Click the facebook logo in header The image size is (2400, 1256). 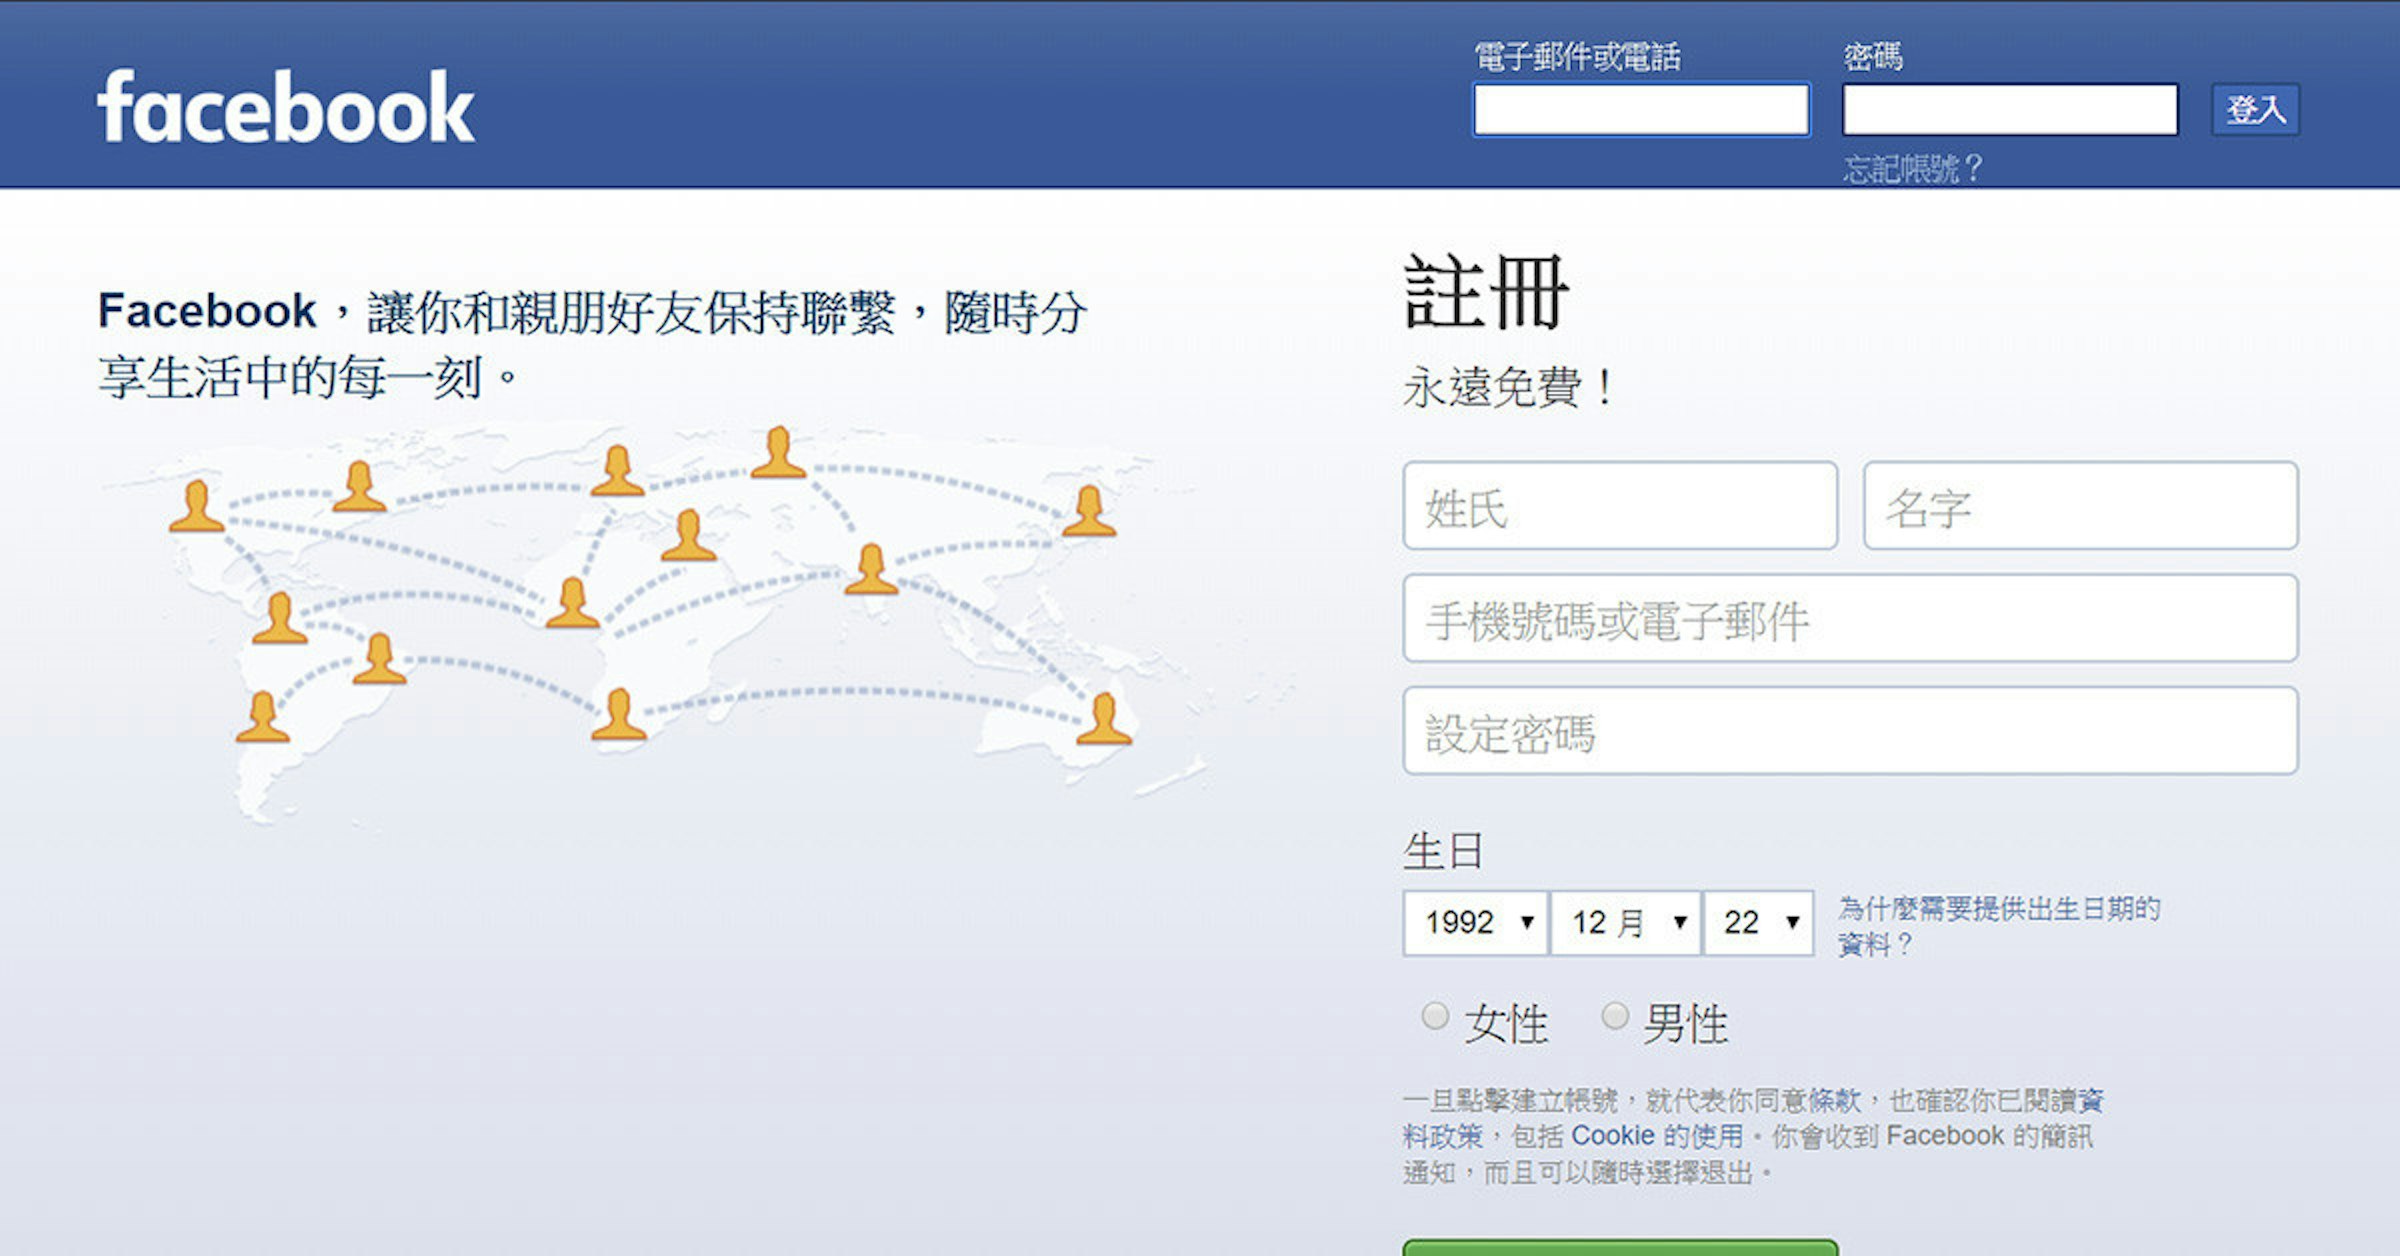285,106
